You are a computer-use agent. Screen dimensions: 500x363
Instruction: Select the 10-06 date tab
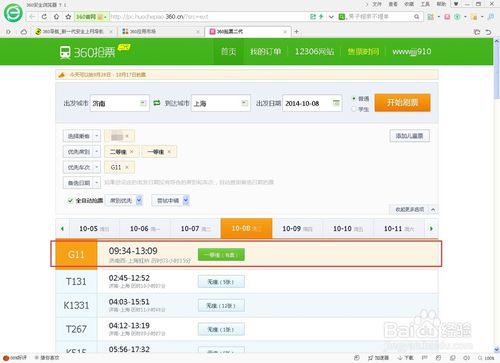tap(145, 229)
